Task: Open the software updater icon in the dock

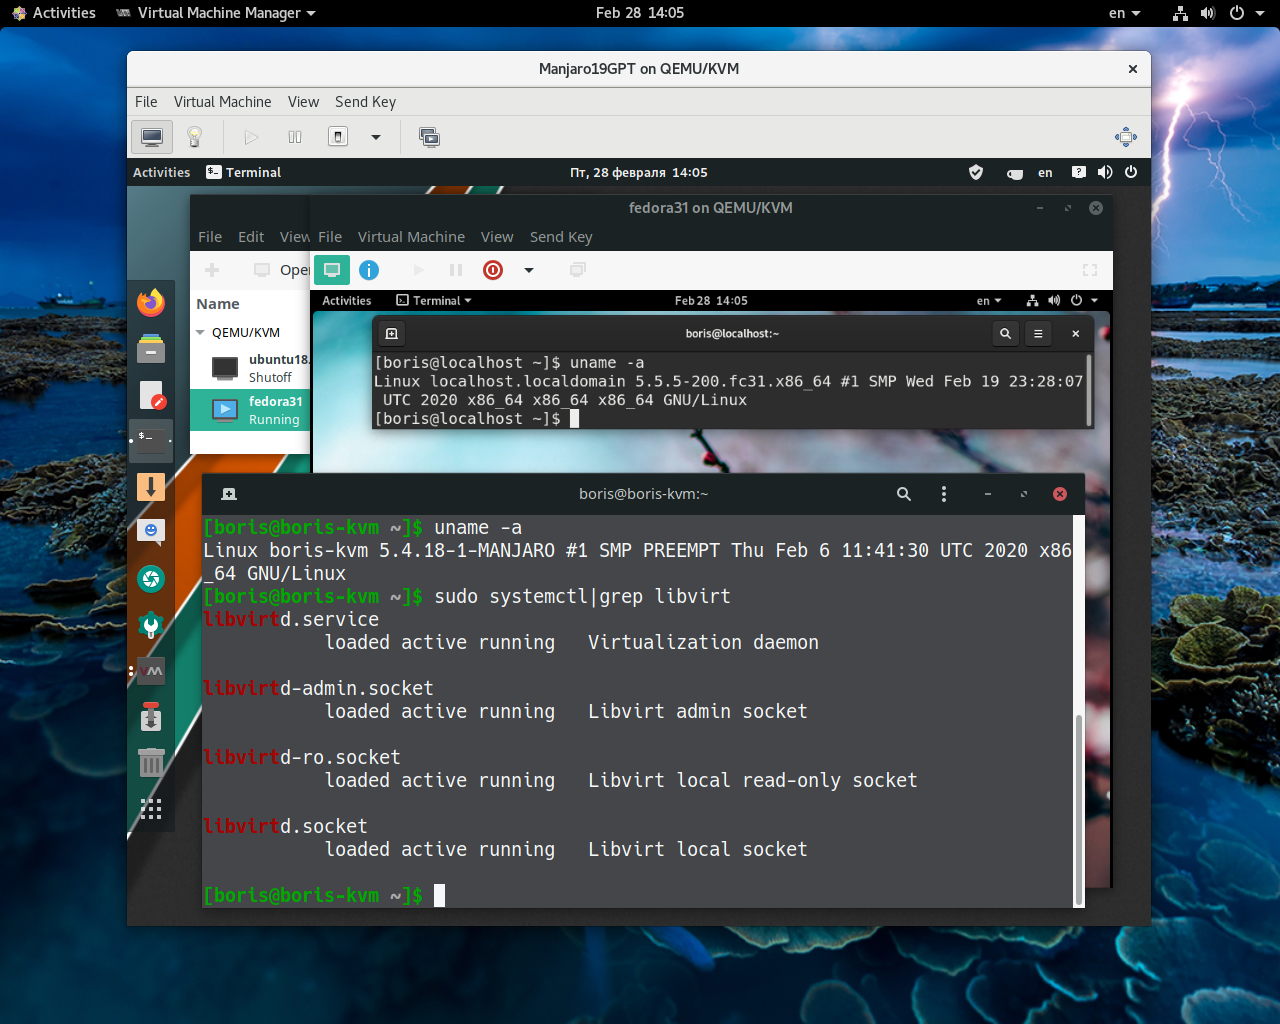Action: pyautogui.click(x=151, y=486)
